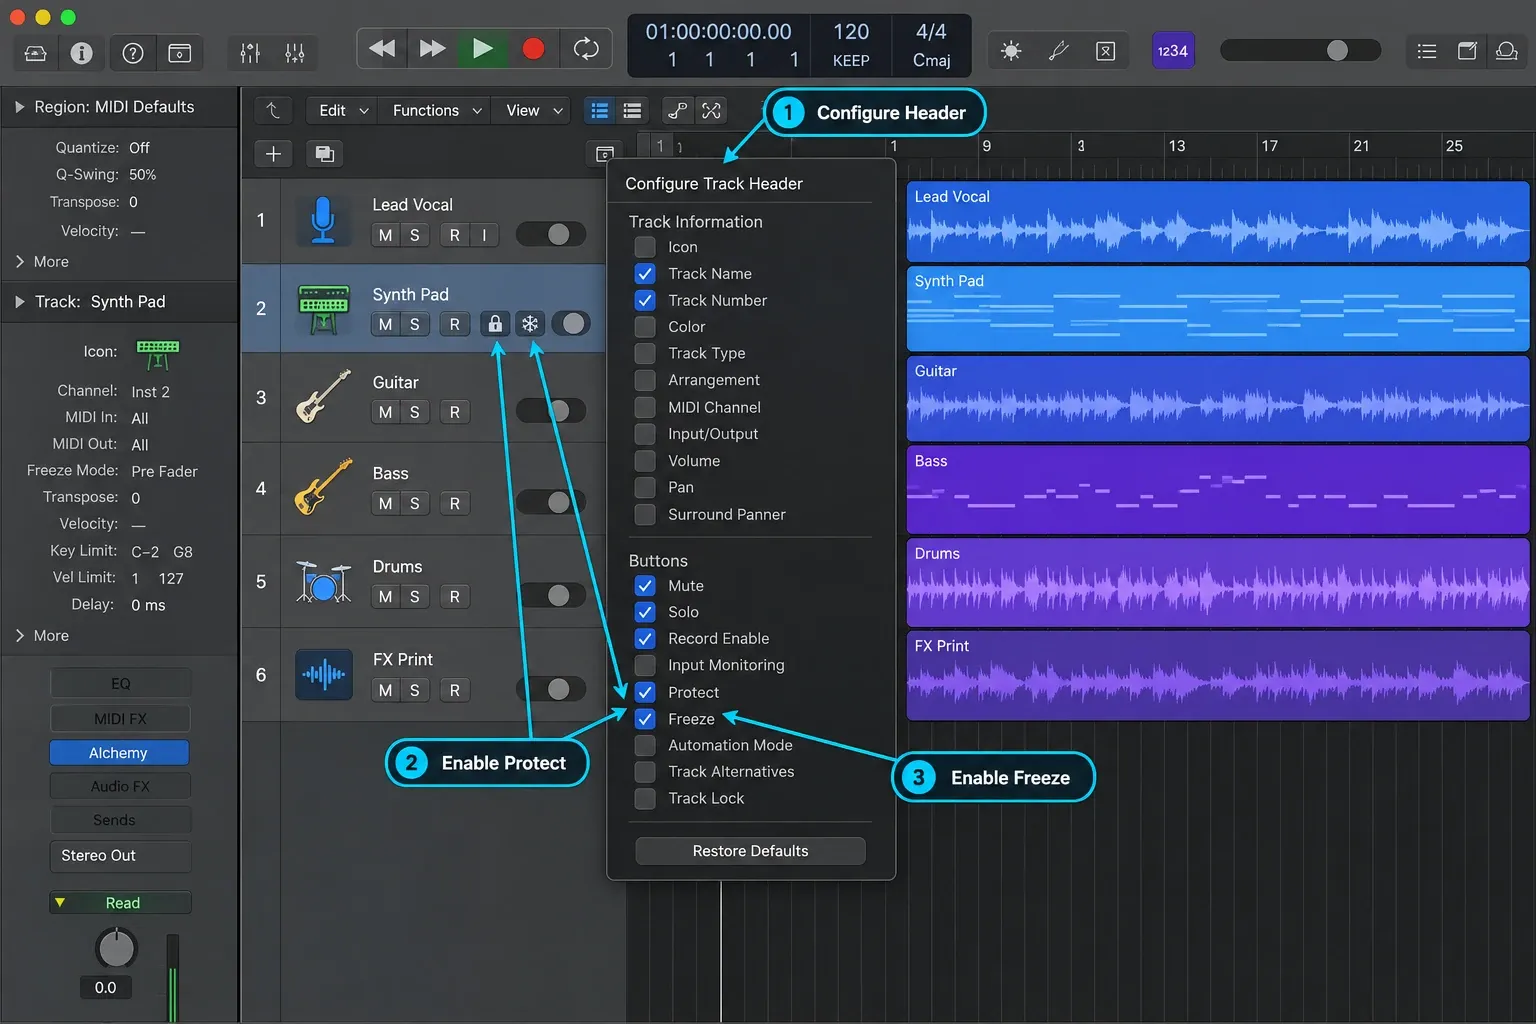This screenshot has height=1024, width=1536.
Task: Open Quick Help question mark icon
Action: tap(133, 53)
